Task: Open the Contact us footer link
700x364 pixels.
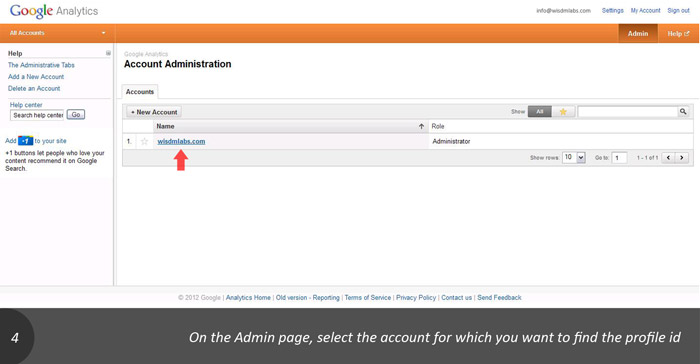Action: (x=456, y=297)
